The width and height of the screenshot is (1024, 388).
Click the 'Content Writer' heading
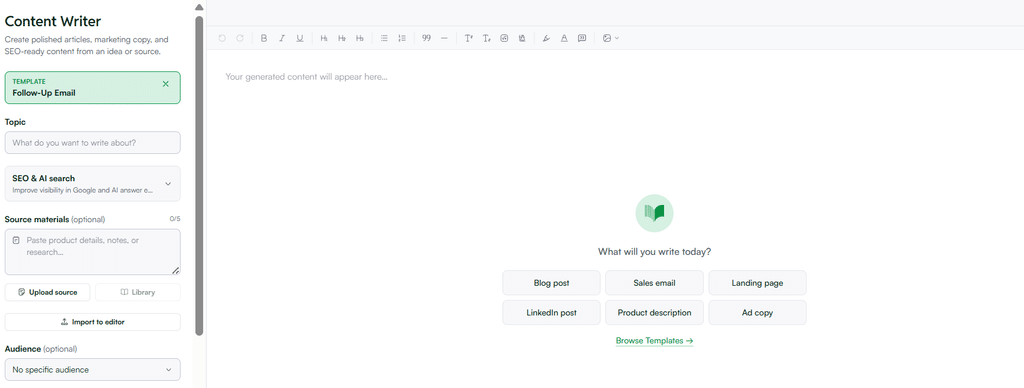click(53, 22)
